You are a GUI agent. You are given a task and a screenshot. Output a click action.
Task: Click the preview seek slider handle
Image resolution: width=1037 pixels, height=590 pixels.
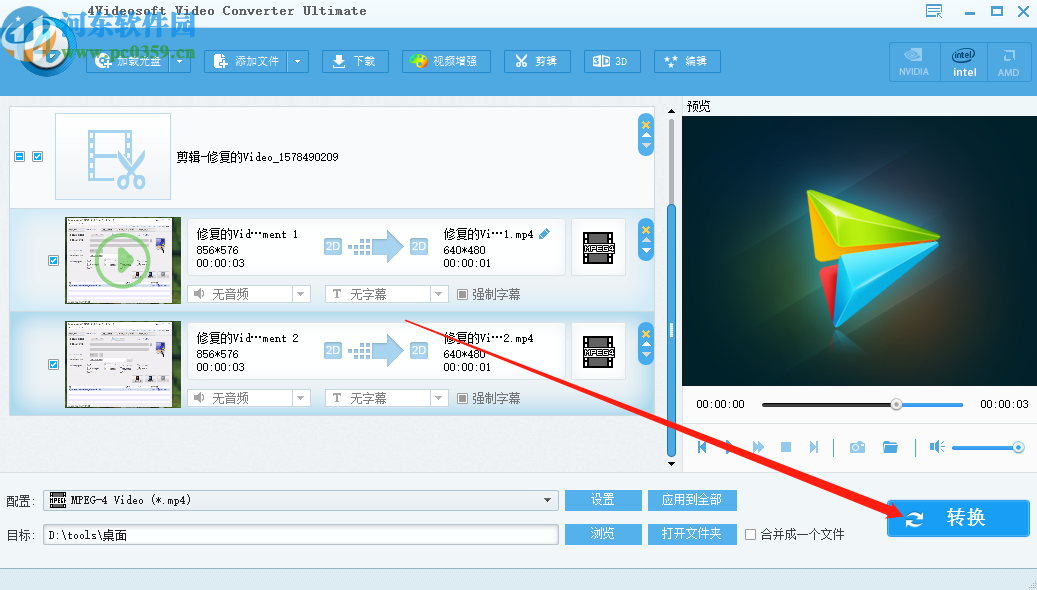click(x=896, y=404)
